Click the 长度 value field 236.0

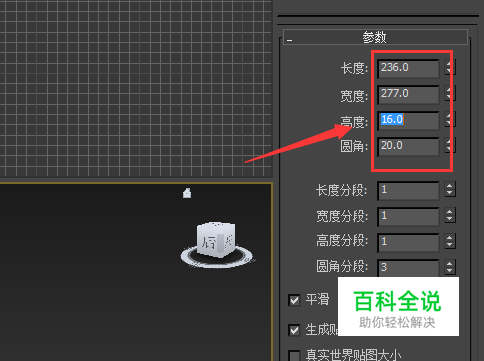[408, 69]
